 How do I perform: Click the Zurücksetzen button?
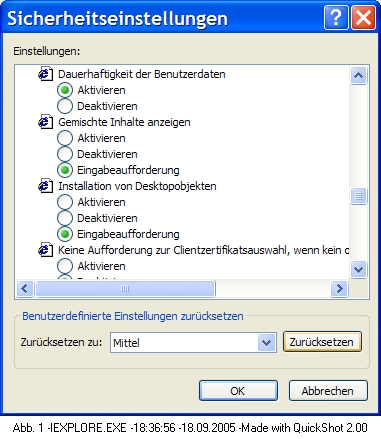pos(322,342)
